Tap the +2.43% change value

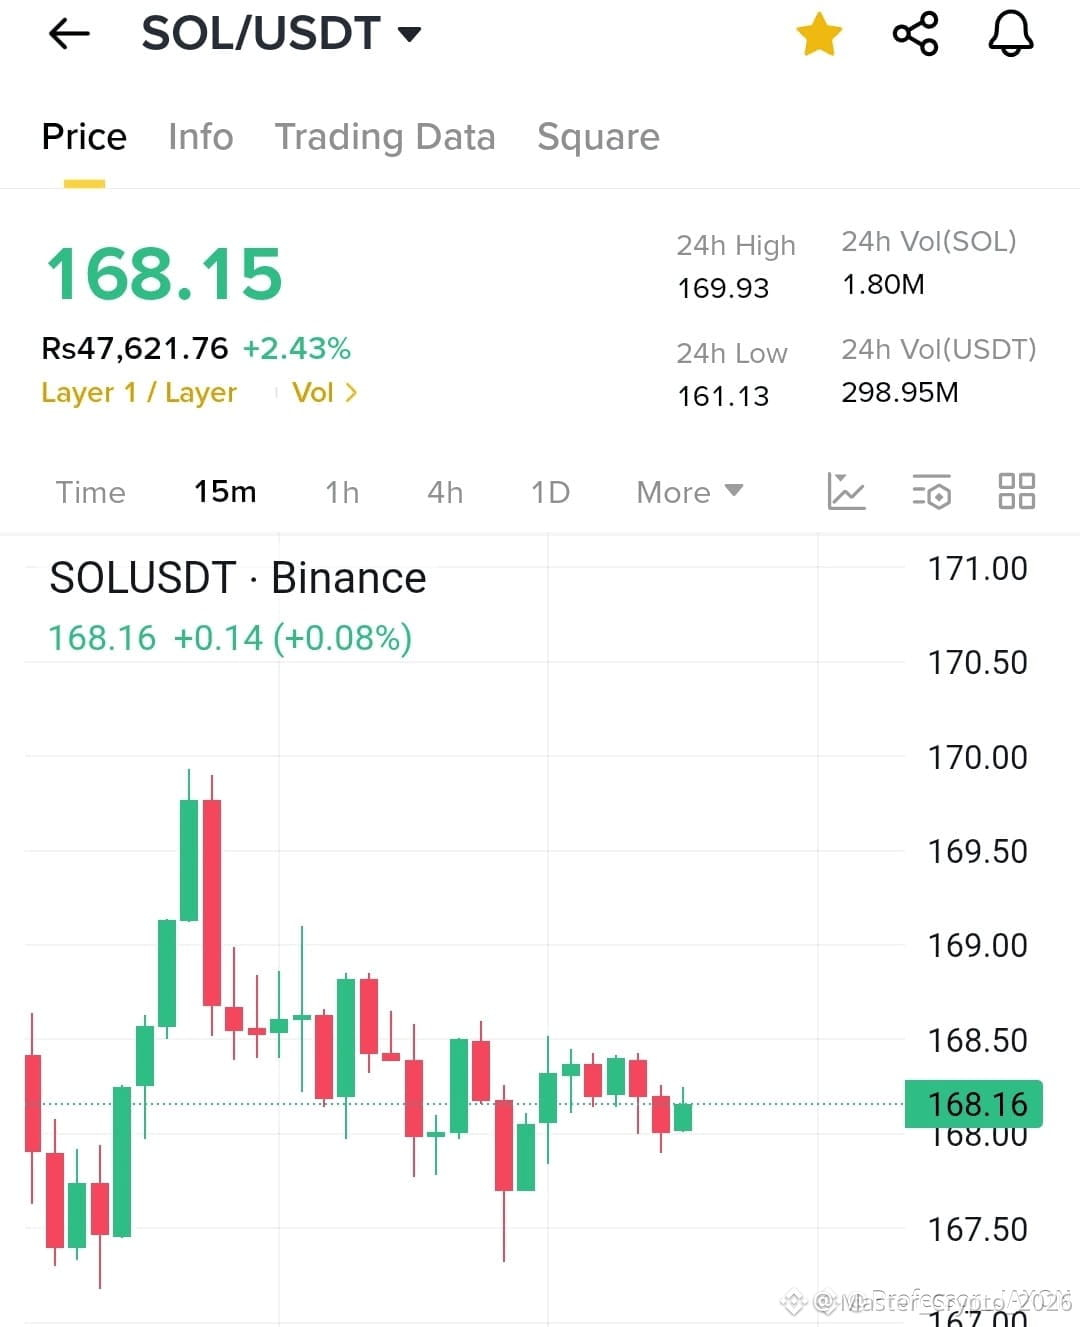pyautogui.click(x=296, y=348)
